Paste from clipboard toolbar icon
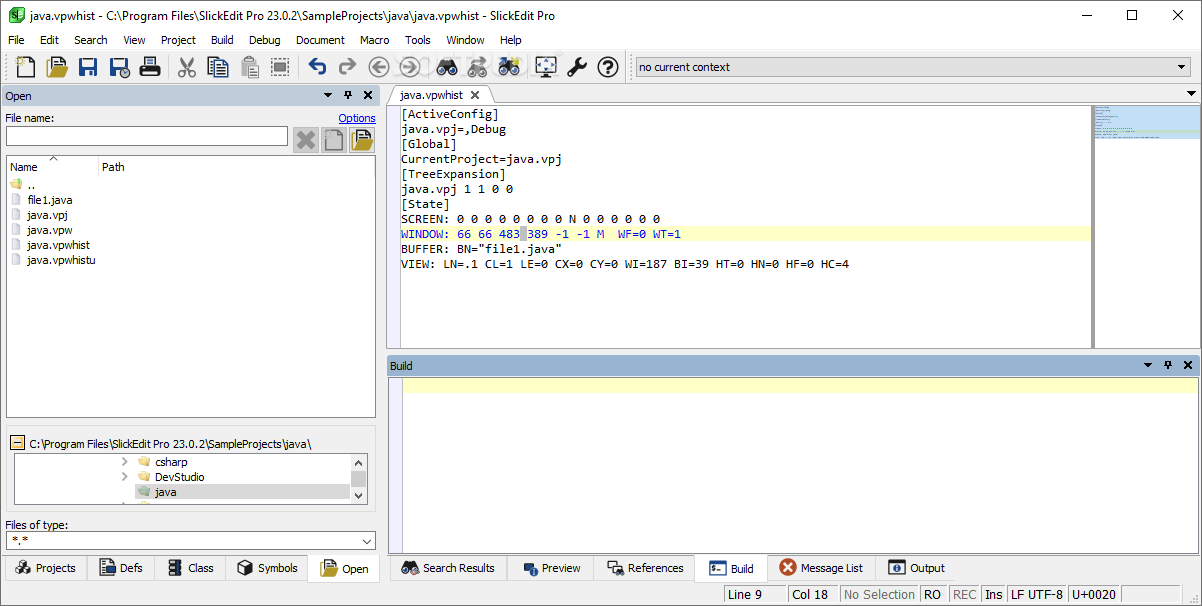1202x606 pixels. 249,67
